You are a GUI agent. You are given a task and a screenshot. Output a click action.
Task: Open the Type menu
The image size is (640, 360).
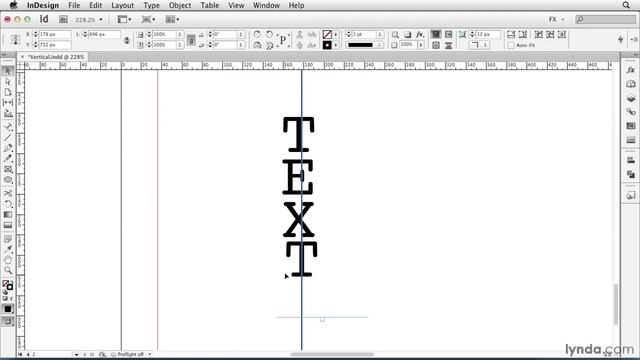[151, 5]
